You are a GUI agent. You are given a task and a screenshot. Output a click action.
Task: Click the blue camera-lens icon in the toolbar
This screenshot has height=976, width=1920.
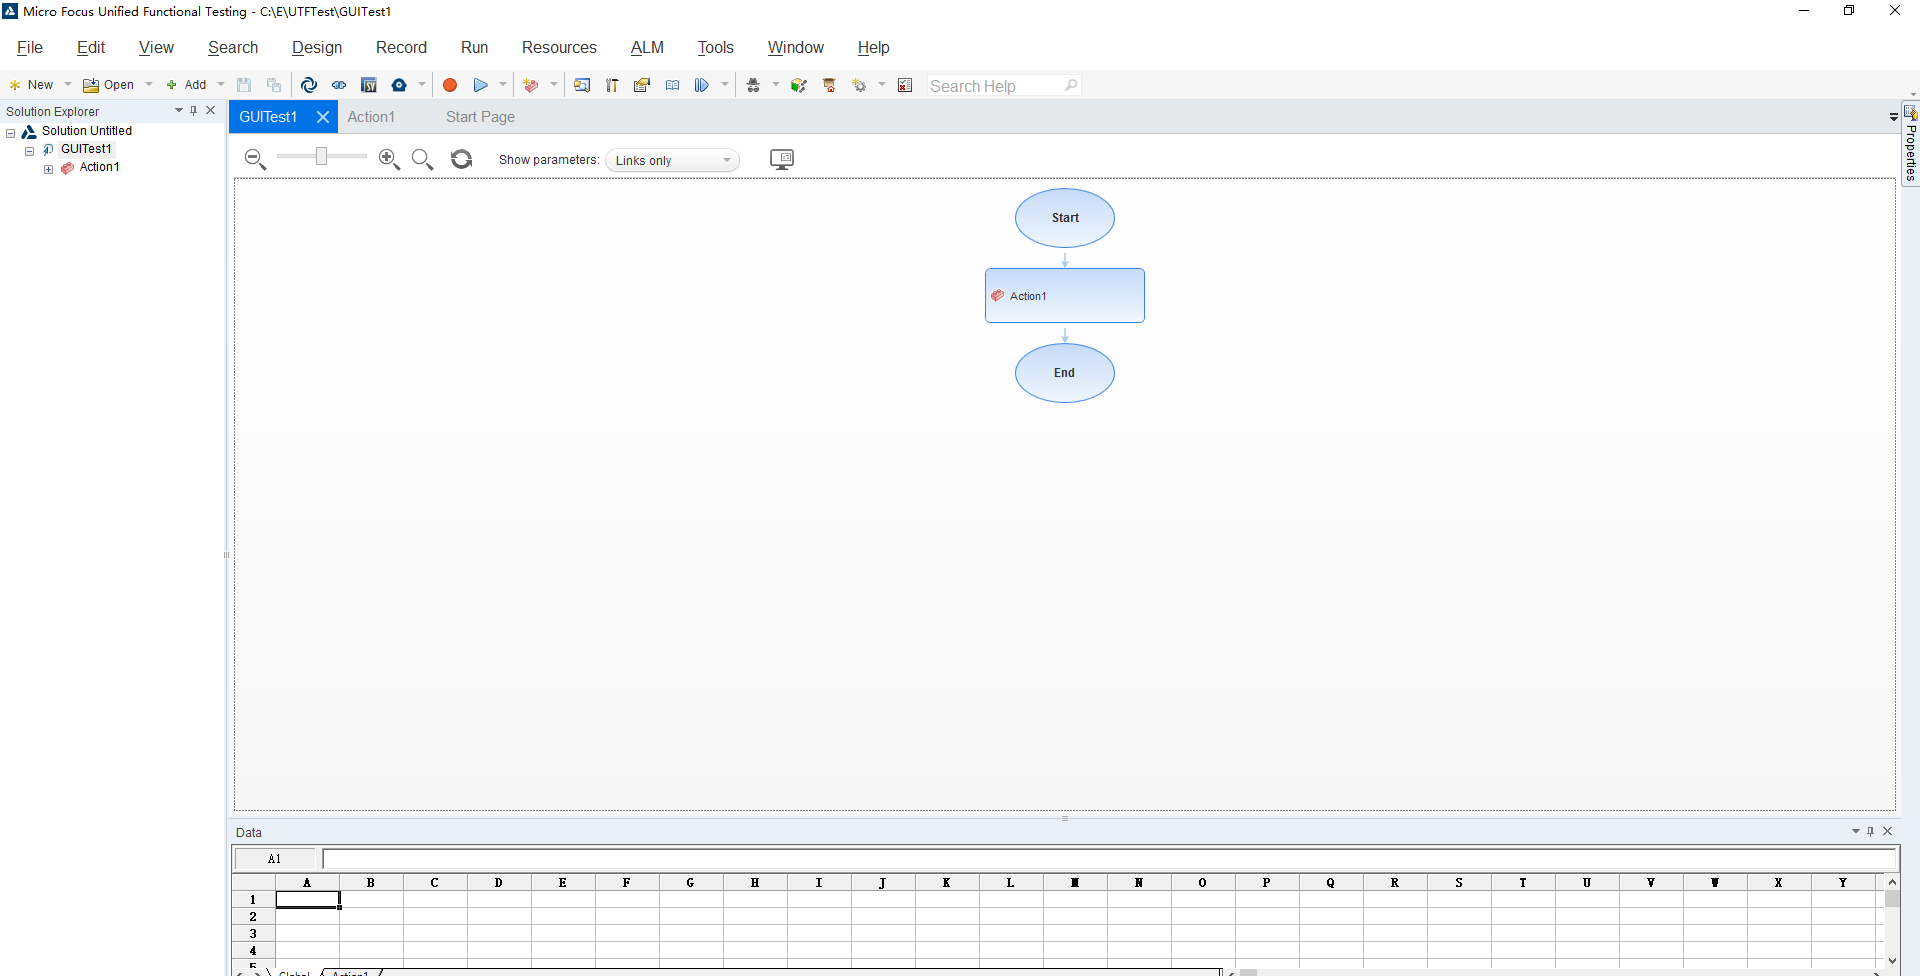[x=399, y=85]
